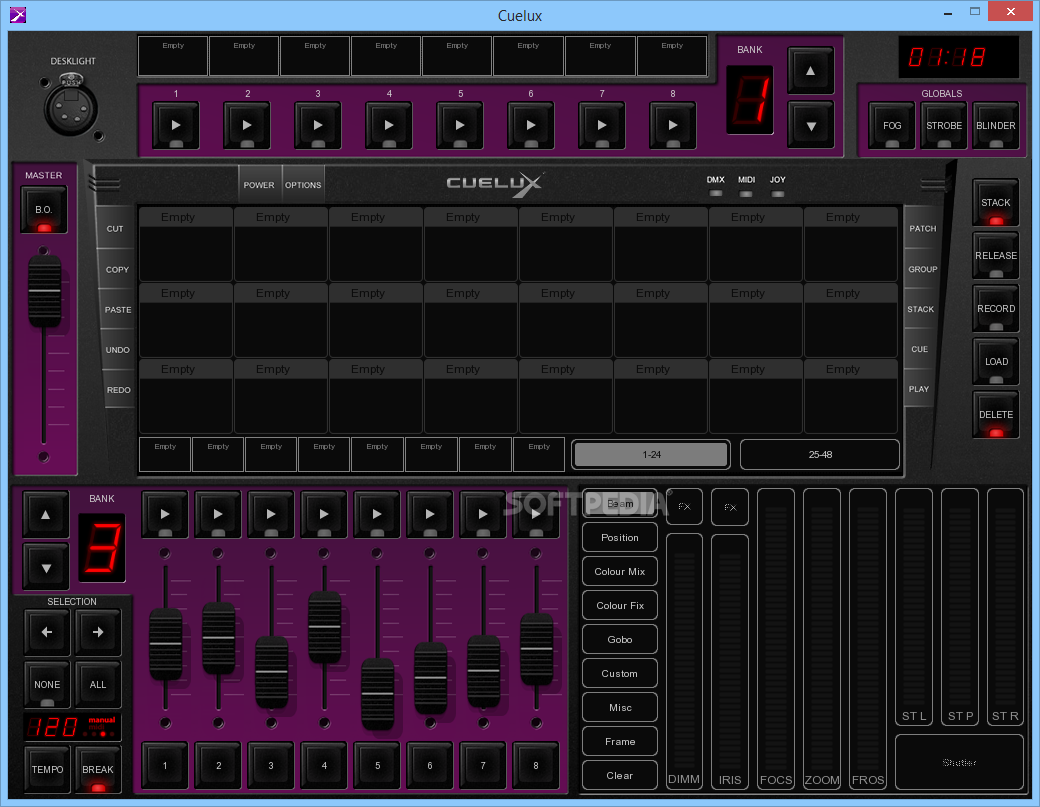Switch to the STACK side tab
Viewport: 1040px width, 807px height.
(921, 309)
